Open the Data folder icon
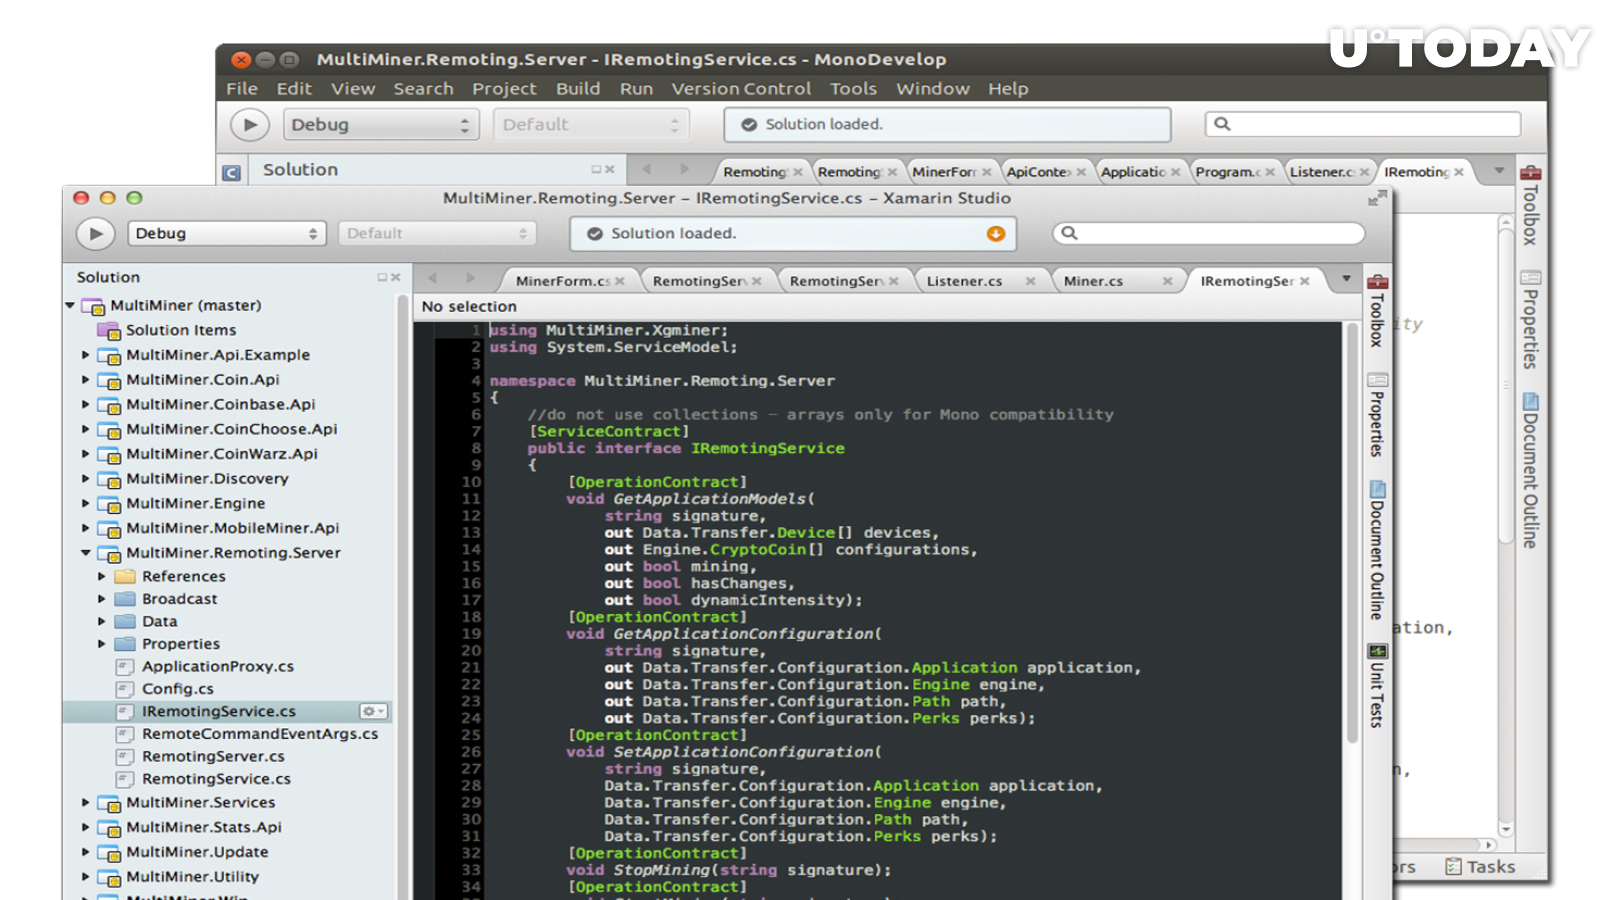Image resolution: width=1600 pixels, height=900 pixels. click(x=125, y=621)
